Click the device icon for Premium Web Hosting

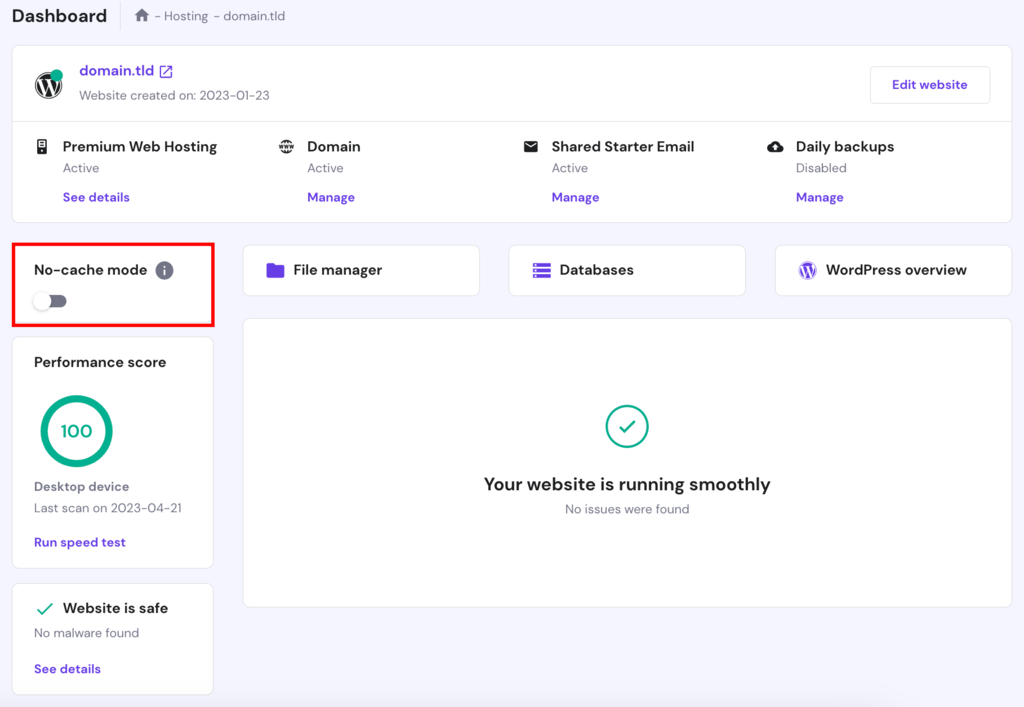coord(41,146)
